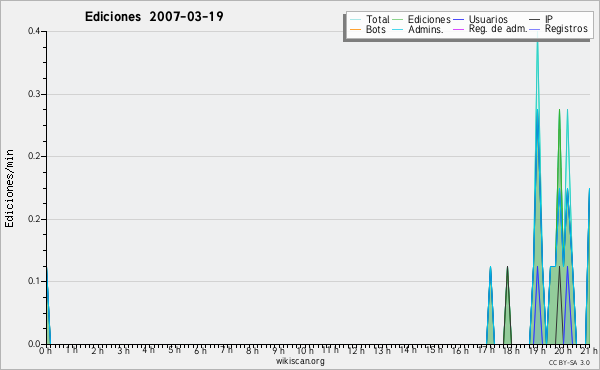
Task: Click the 0.1 y-axis value
Action: tap(34, 281)
